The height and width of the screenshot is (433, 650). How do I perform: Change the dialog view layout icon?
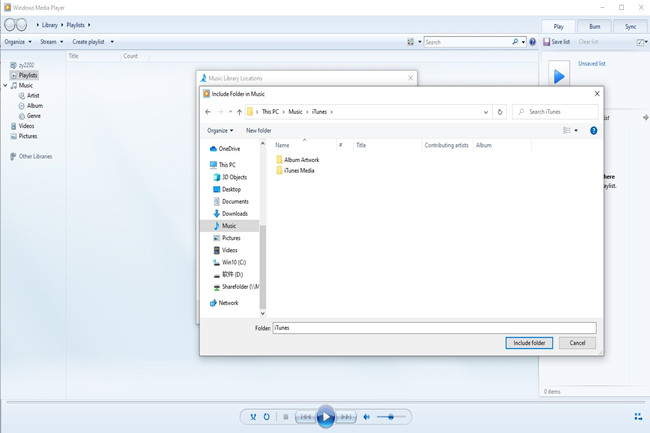pos(567,131)
